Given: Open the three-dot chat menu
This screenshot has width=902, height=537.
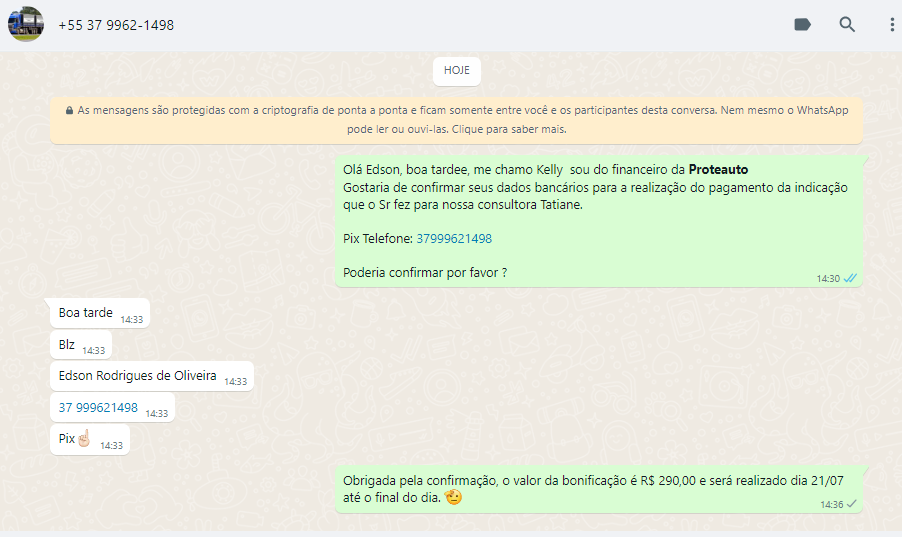Looking at the screenshot, I should click(x=891, y=25).
